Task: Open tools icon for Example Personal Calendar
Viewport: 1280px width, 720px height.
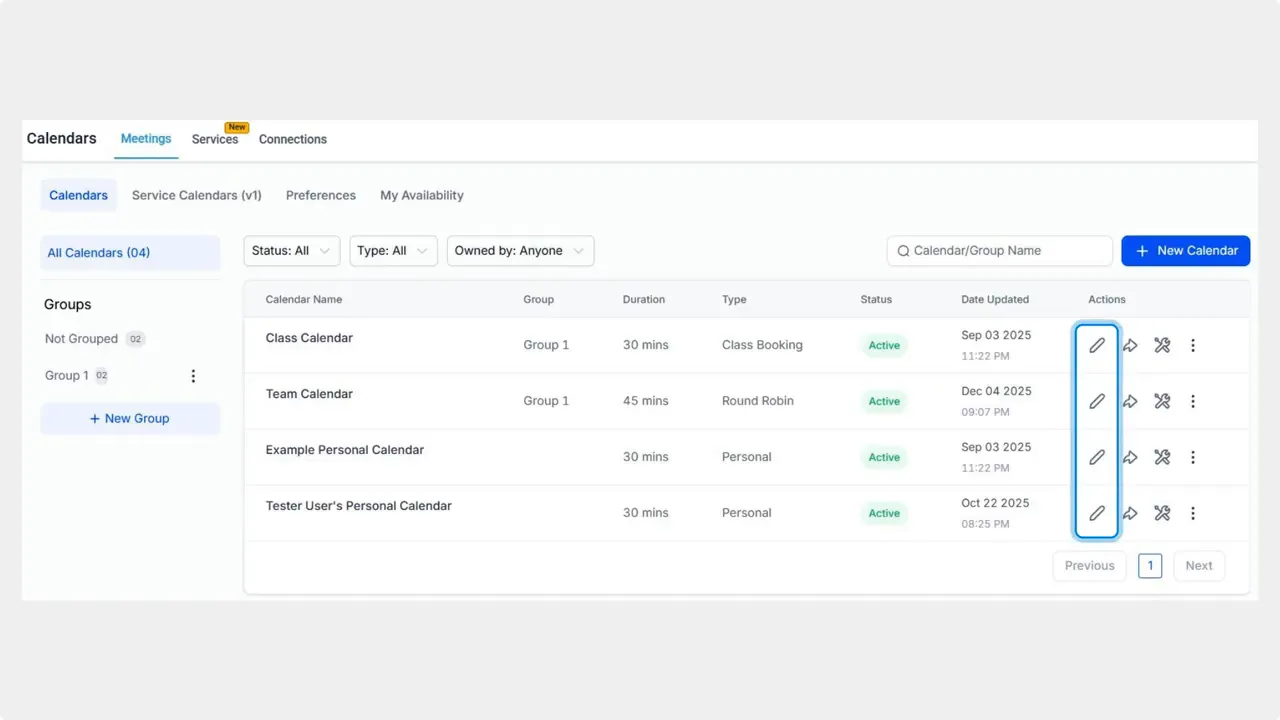Action: 1162,457
